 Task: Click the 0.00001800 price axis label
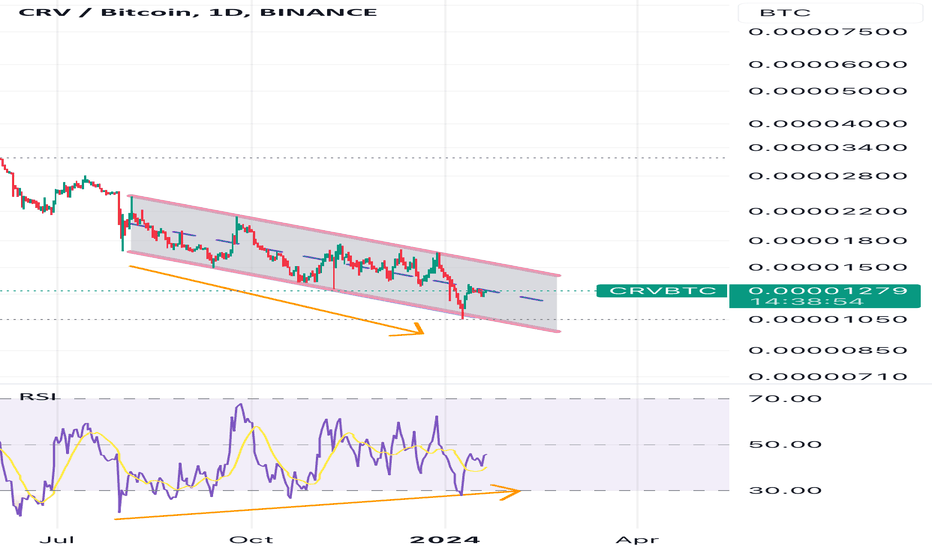[x=828, y=241]
